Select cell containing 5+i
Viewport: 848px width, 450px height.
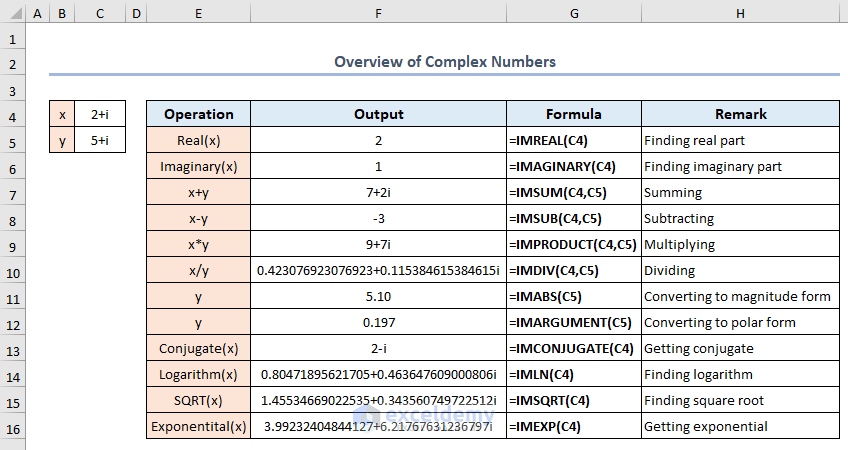pos(100,140)
